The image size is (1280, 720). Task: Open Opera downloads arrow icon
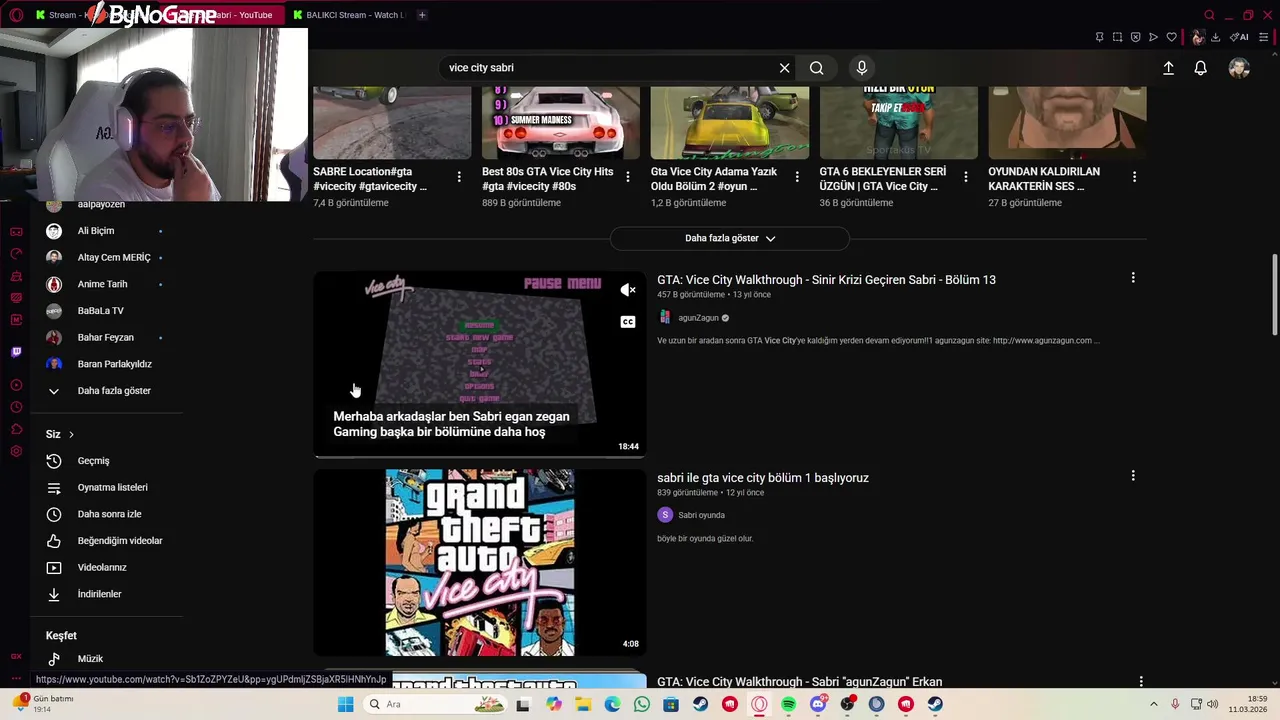(x=1215, y=37)
